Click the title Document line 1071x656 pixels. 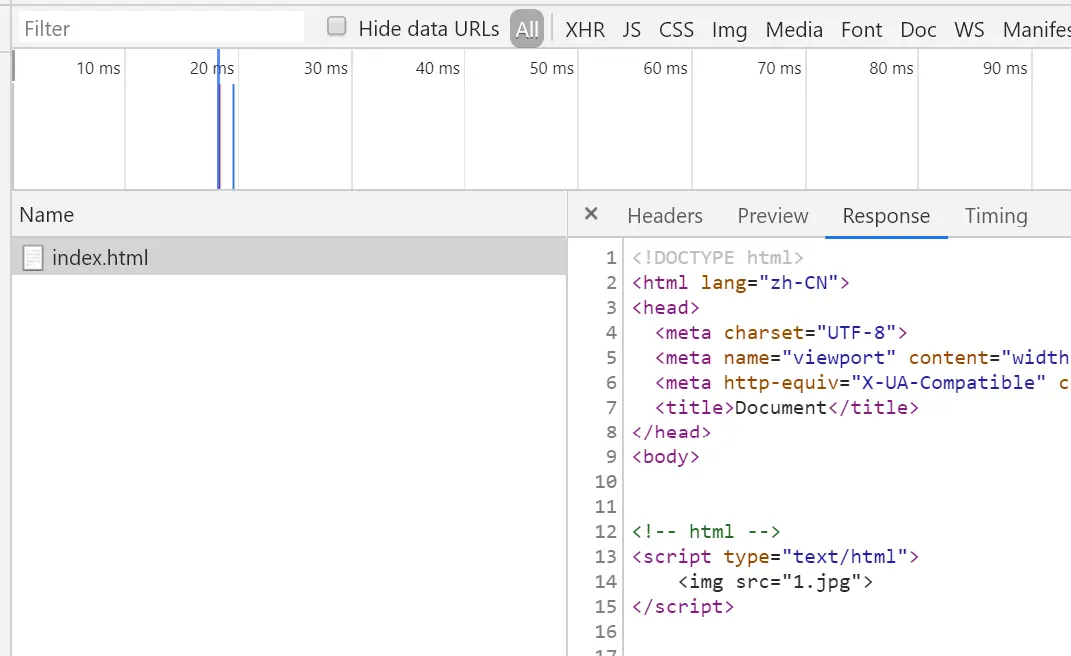tap(787, 408)
